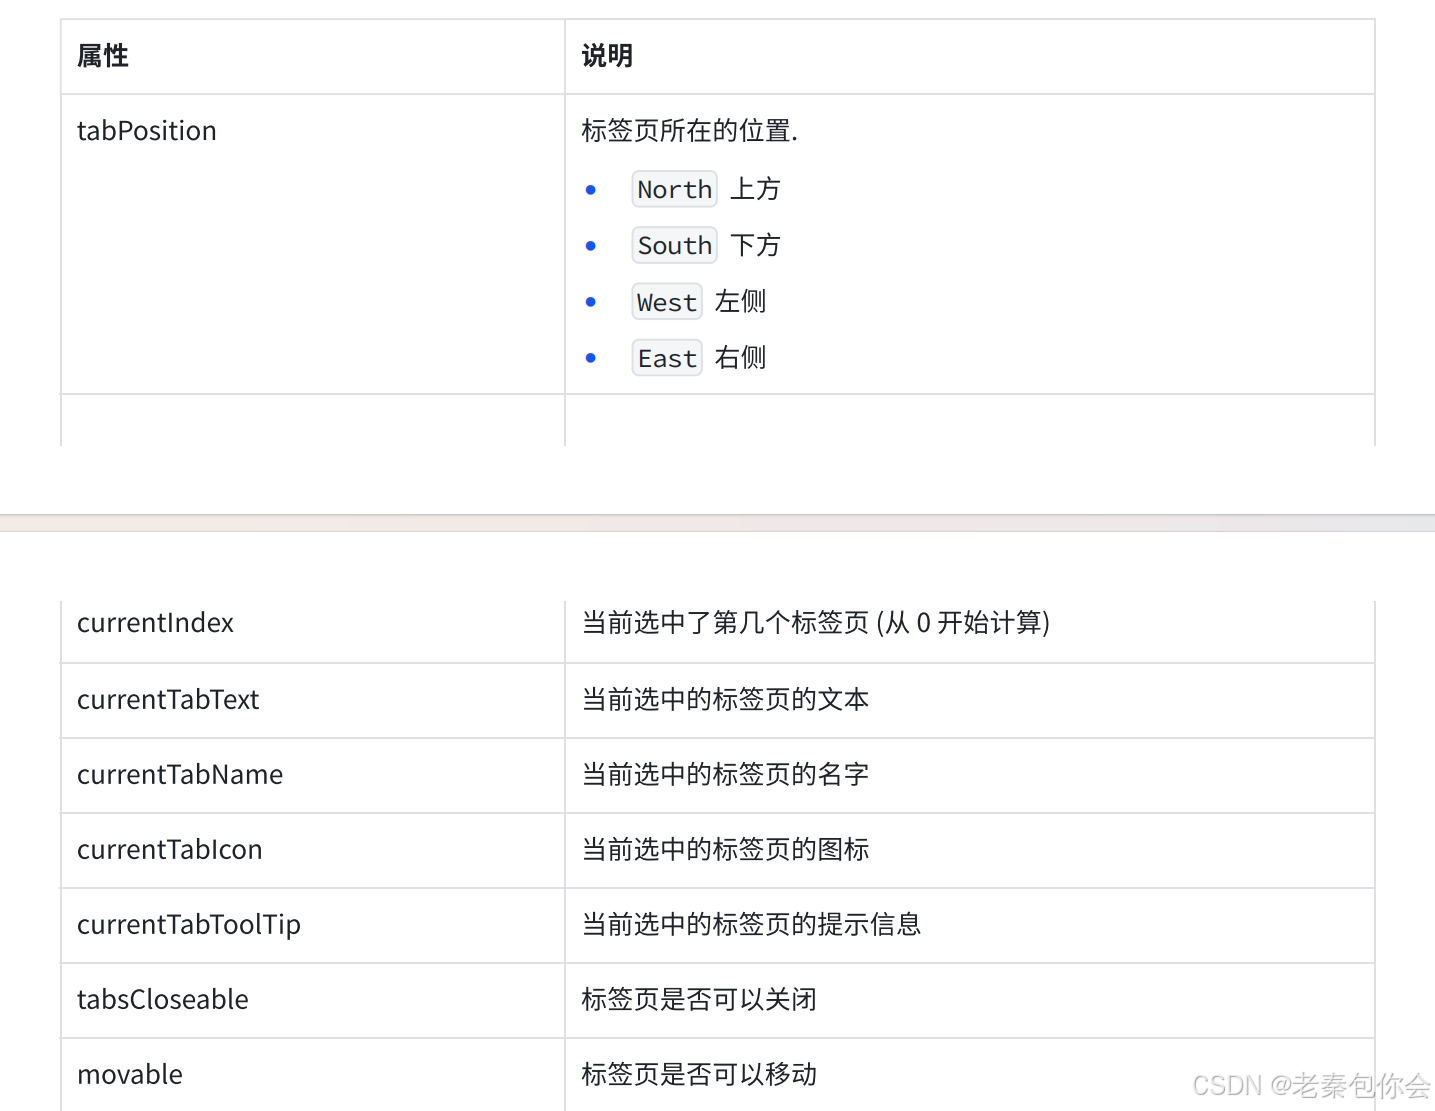The width and height of the screenshot is (1435, 1111).
Task: Select the currentTabName property cell
Action: coord(312,775)
